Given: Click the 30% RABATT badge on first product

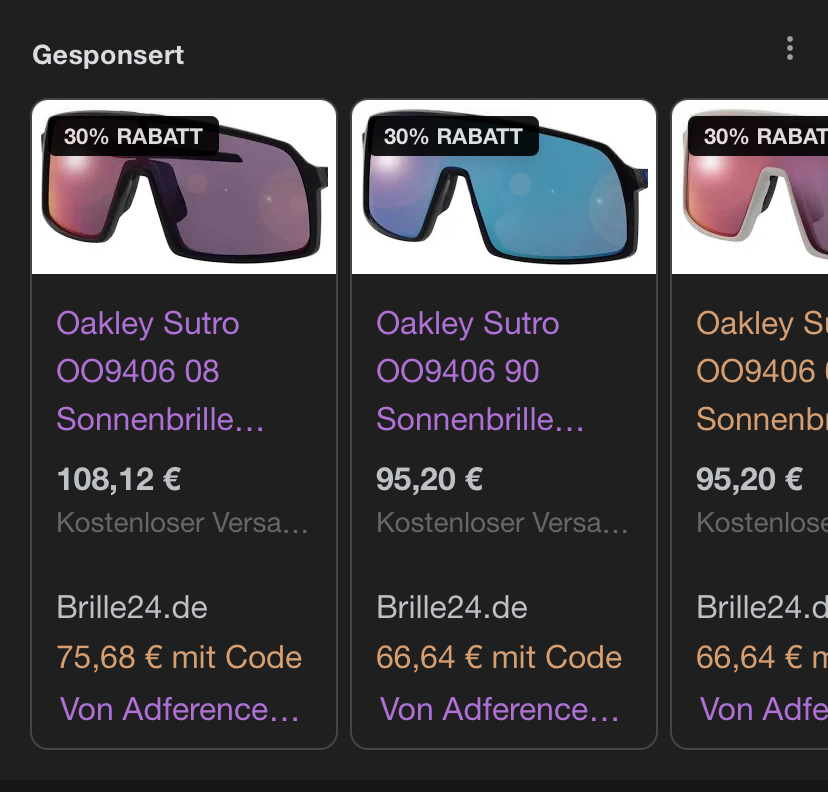Looking at the screenshot, I should (x=133, y=137).
